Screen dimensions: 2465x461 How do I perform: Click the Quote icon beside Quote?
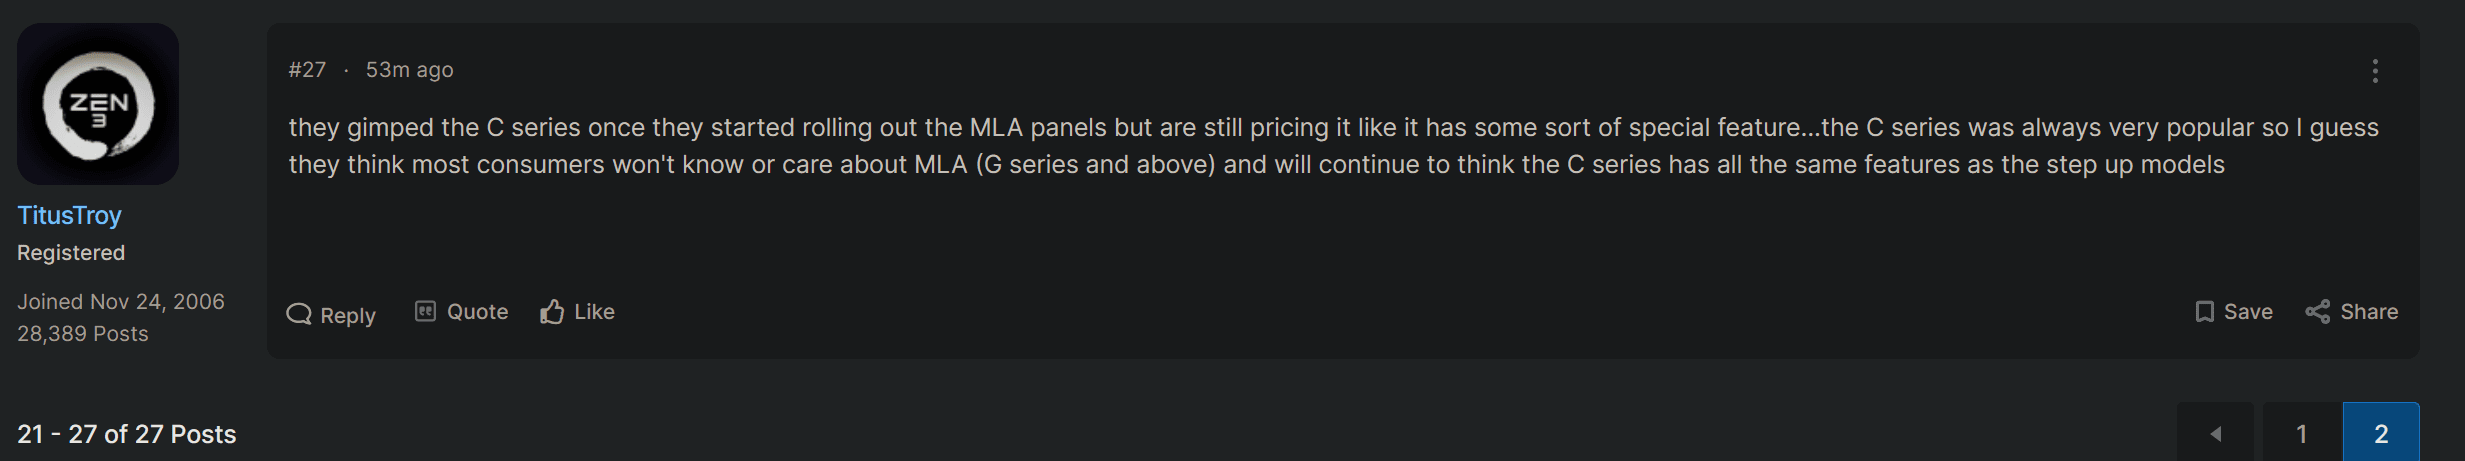[425, 311]
